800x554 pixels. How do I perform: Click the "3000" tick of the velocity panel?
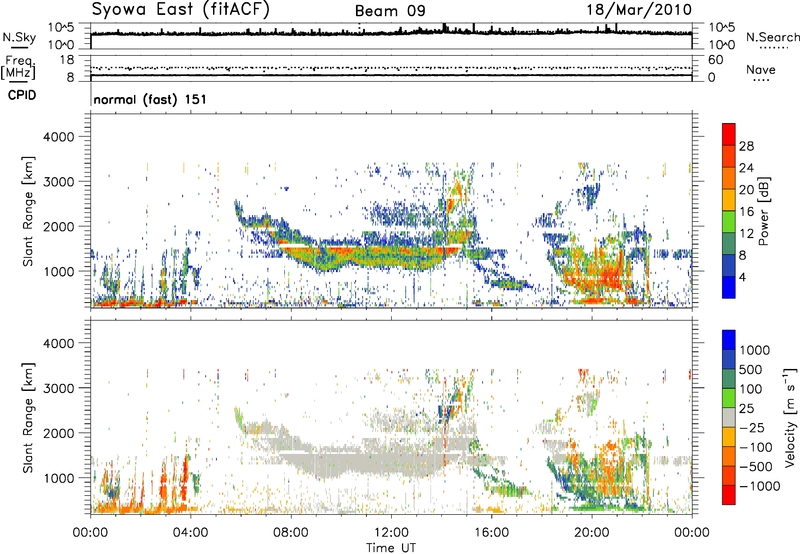(x=58, y=389)
